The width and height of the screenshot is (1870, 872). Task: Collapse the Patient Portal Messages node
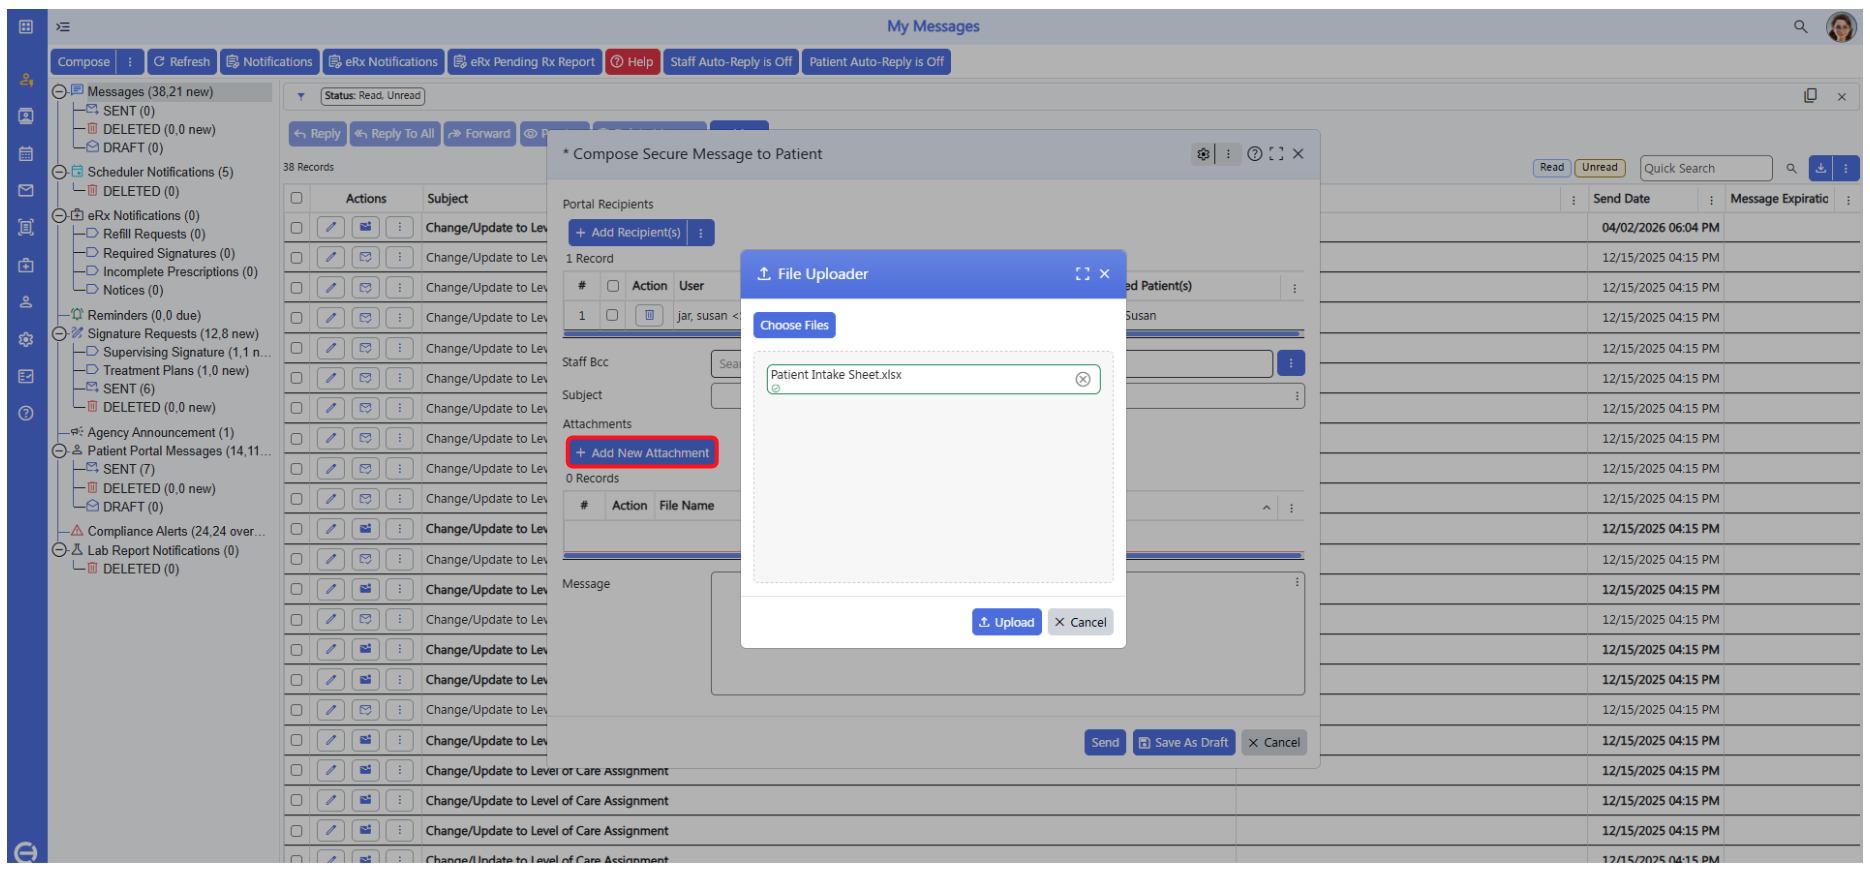[x=59, y=451]
